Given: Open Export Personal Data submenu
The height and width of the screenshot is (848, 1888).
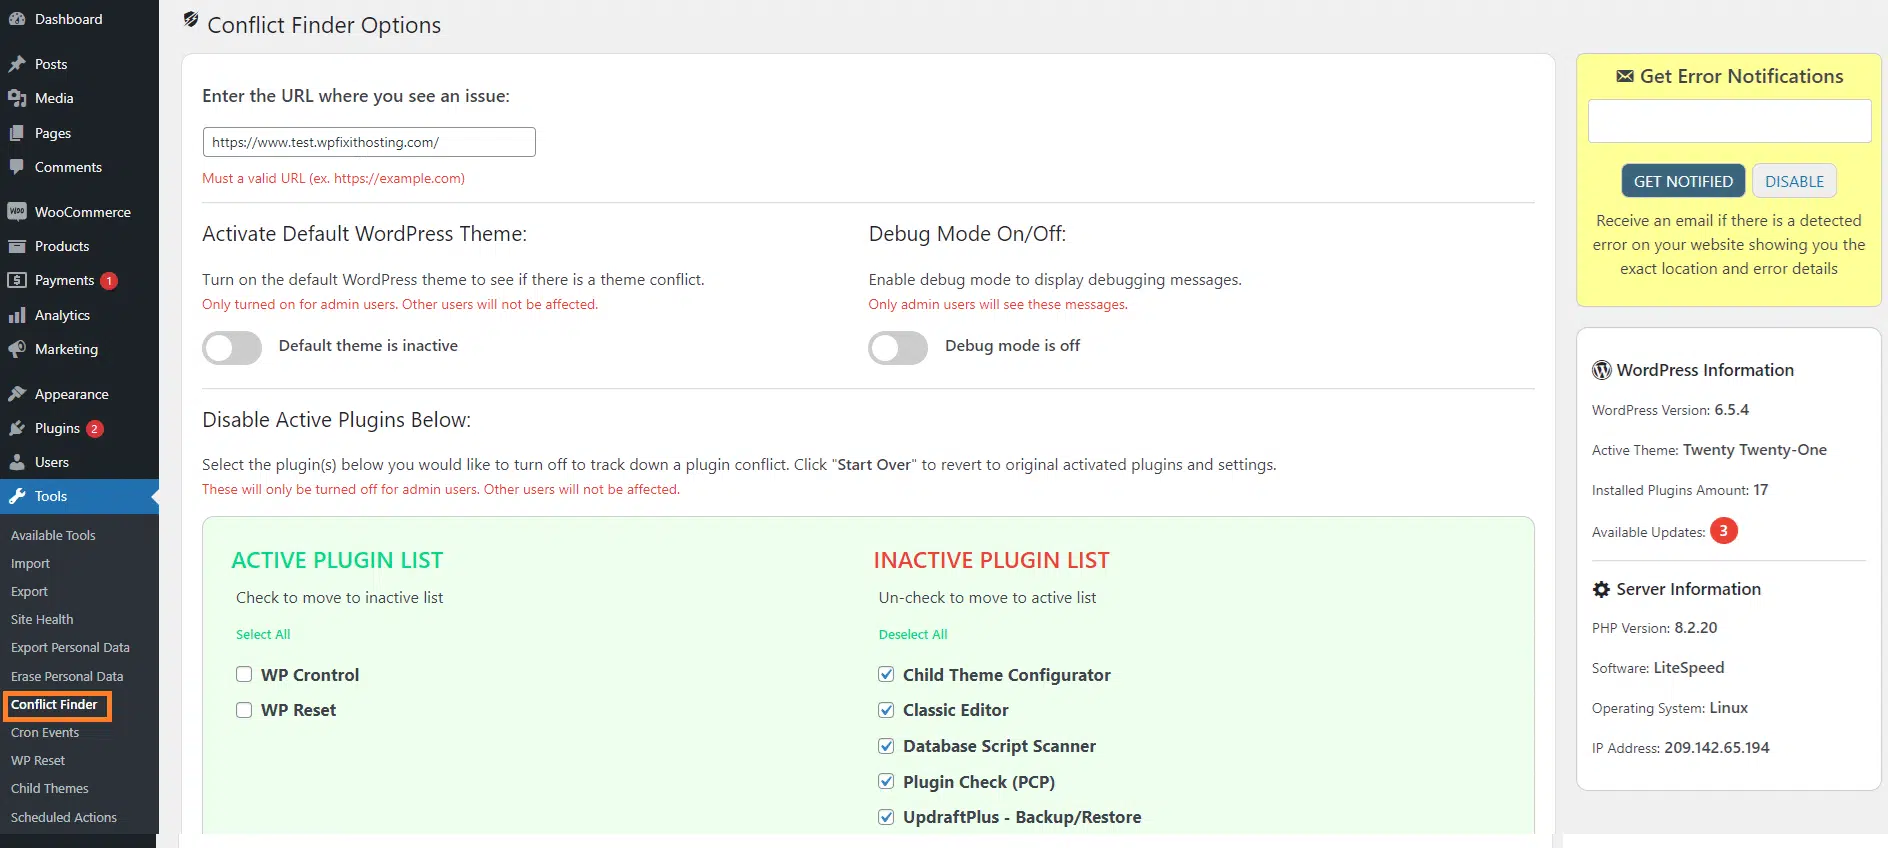Looking at the screenshot, I should 70,647.
